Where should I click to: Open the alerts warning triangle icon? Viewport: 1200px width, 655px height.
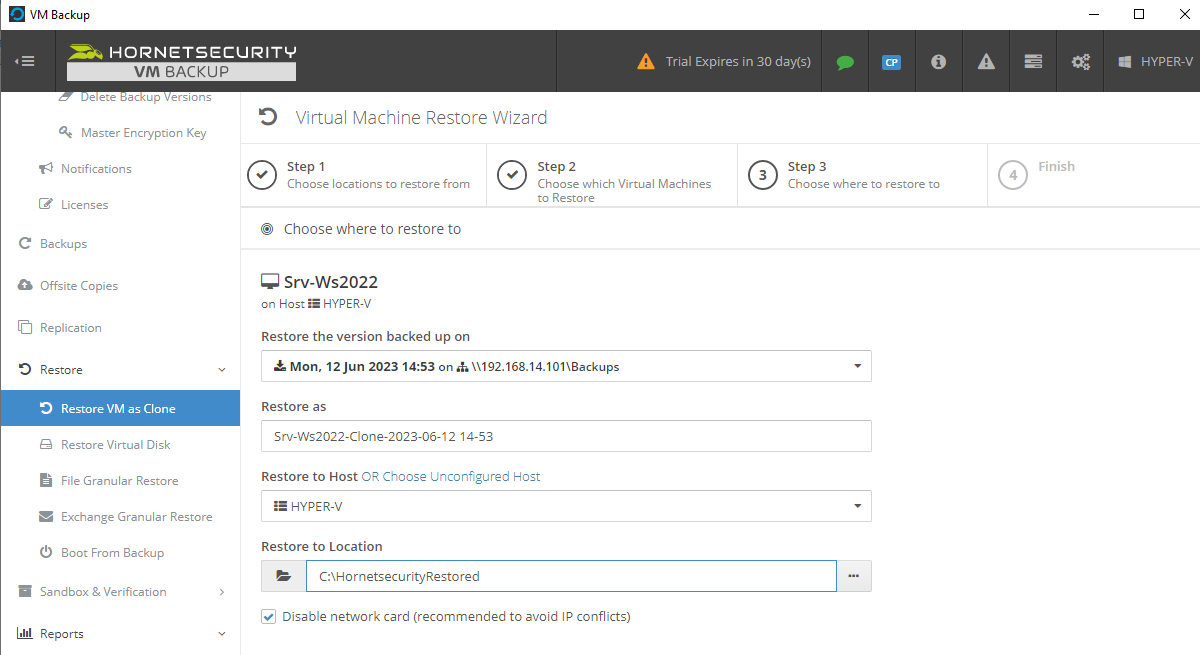[986, 62]
